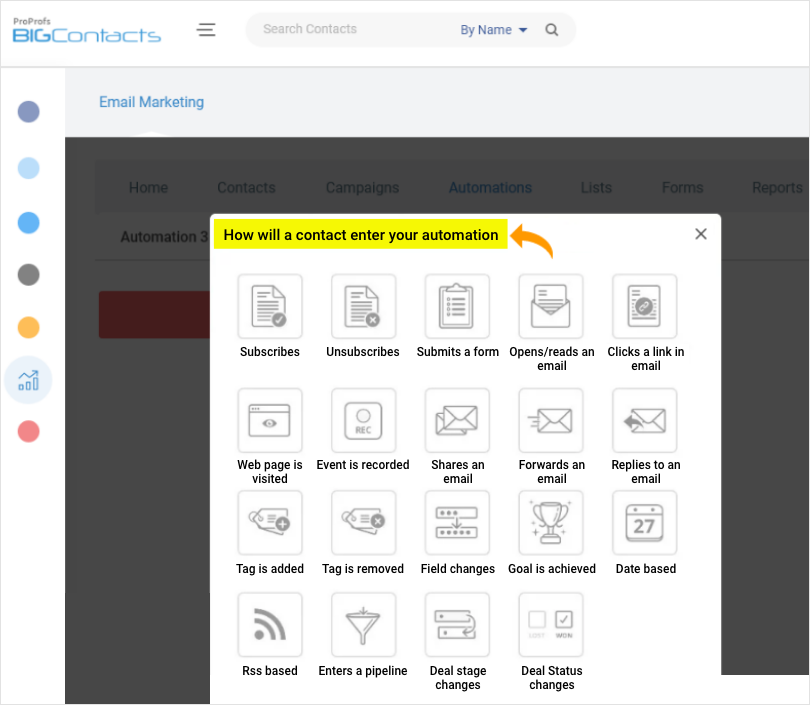Click the orange sidebar circle
This screenshot has height=705, width=810.
click(28, 327)
